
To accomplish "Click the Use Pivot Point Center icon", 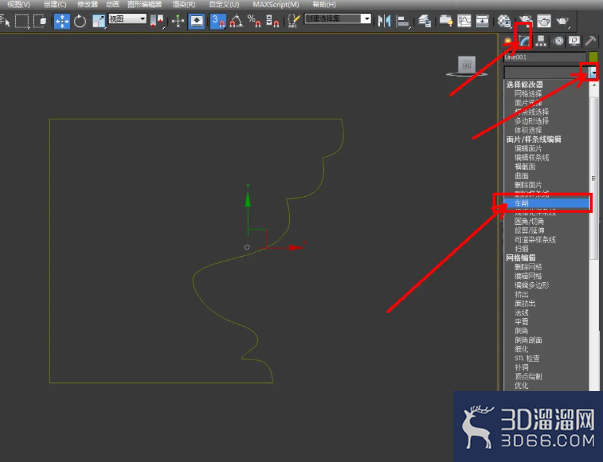I will pyautogui.click(x=157, y=21).
